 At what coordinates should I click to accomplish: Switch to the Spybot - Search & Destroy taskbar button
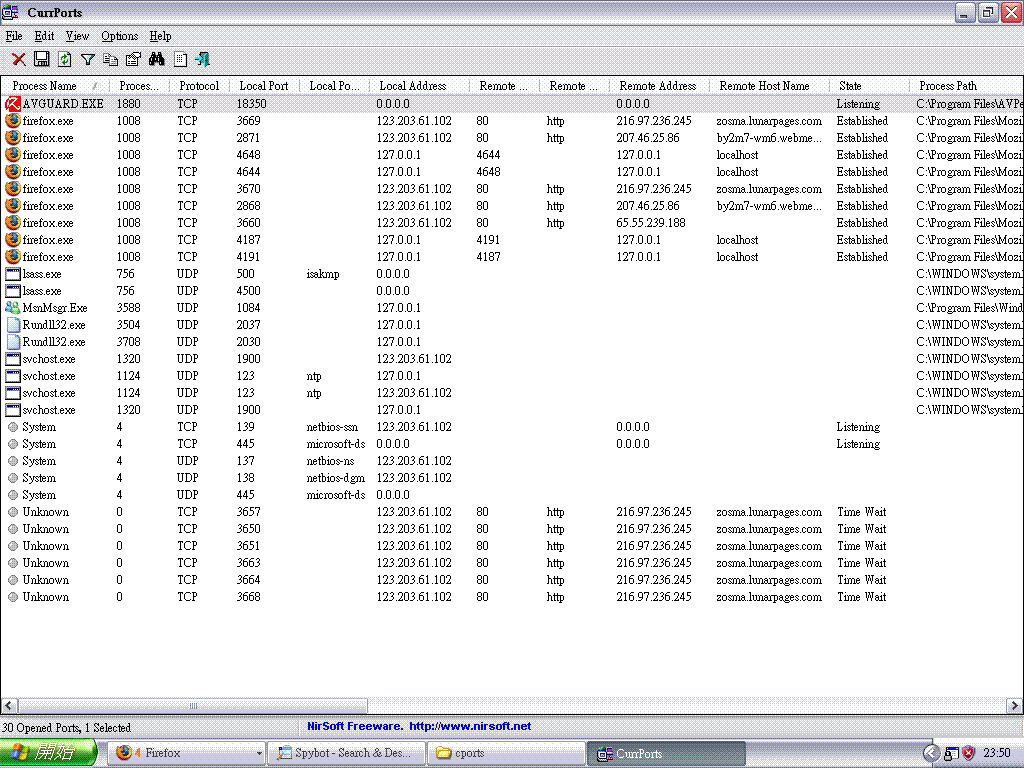(346, 753)
